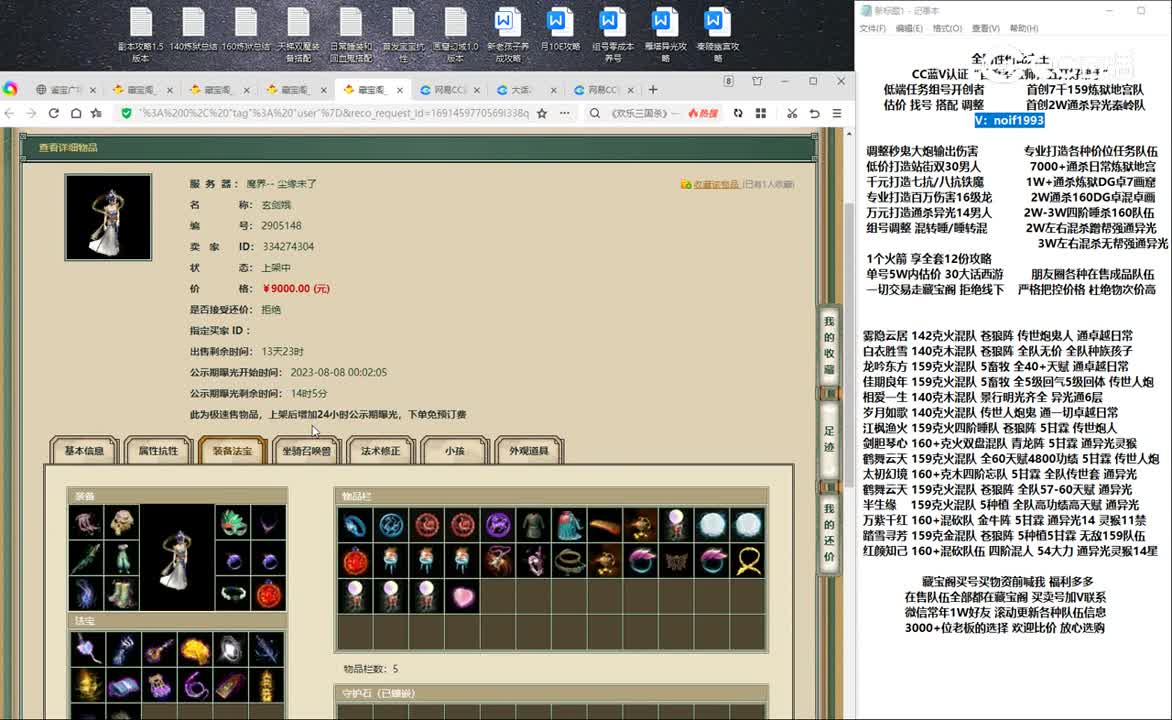Select the yellow ribbon knot inventory item

pos(747,561)
